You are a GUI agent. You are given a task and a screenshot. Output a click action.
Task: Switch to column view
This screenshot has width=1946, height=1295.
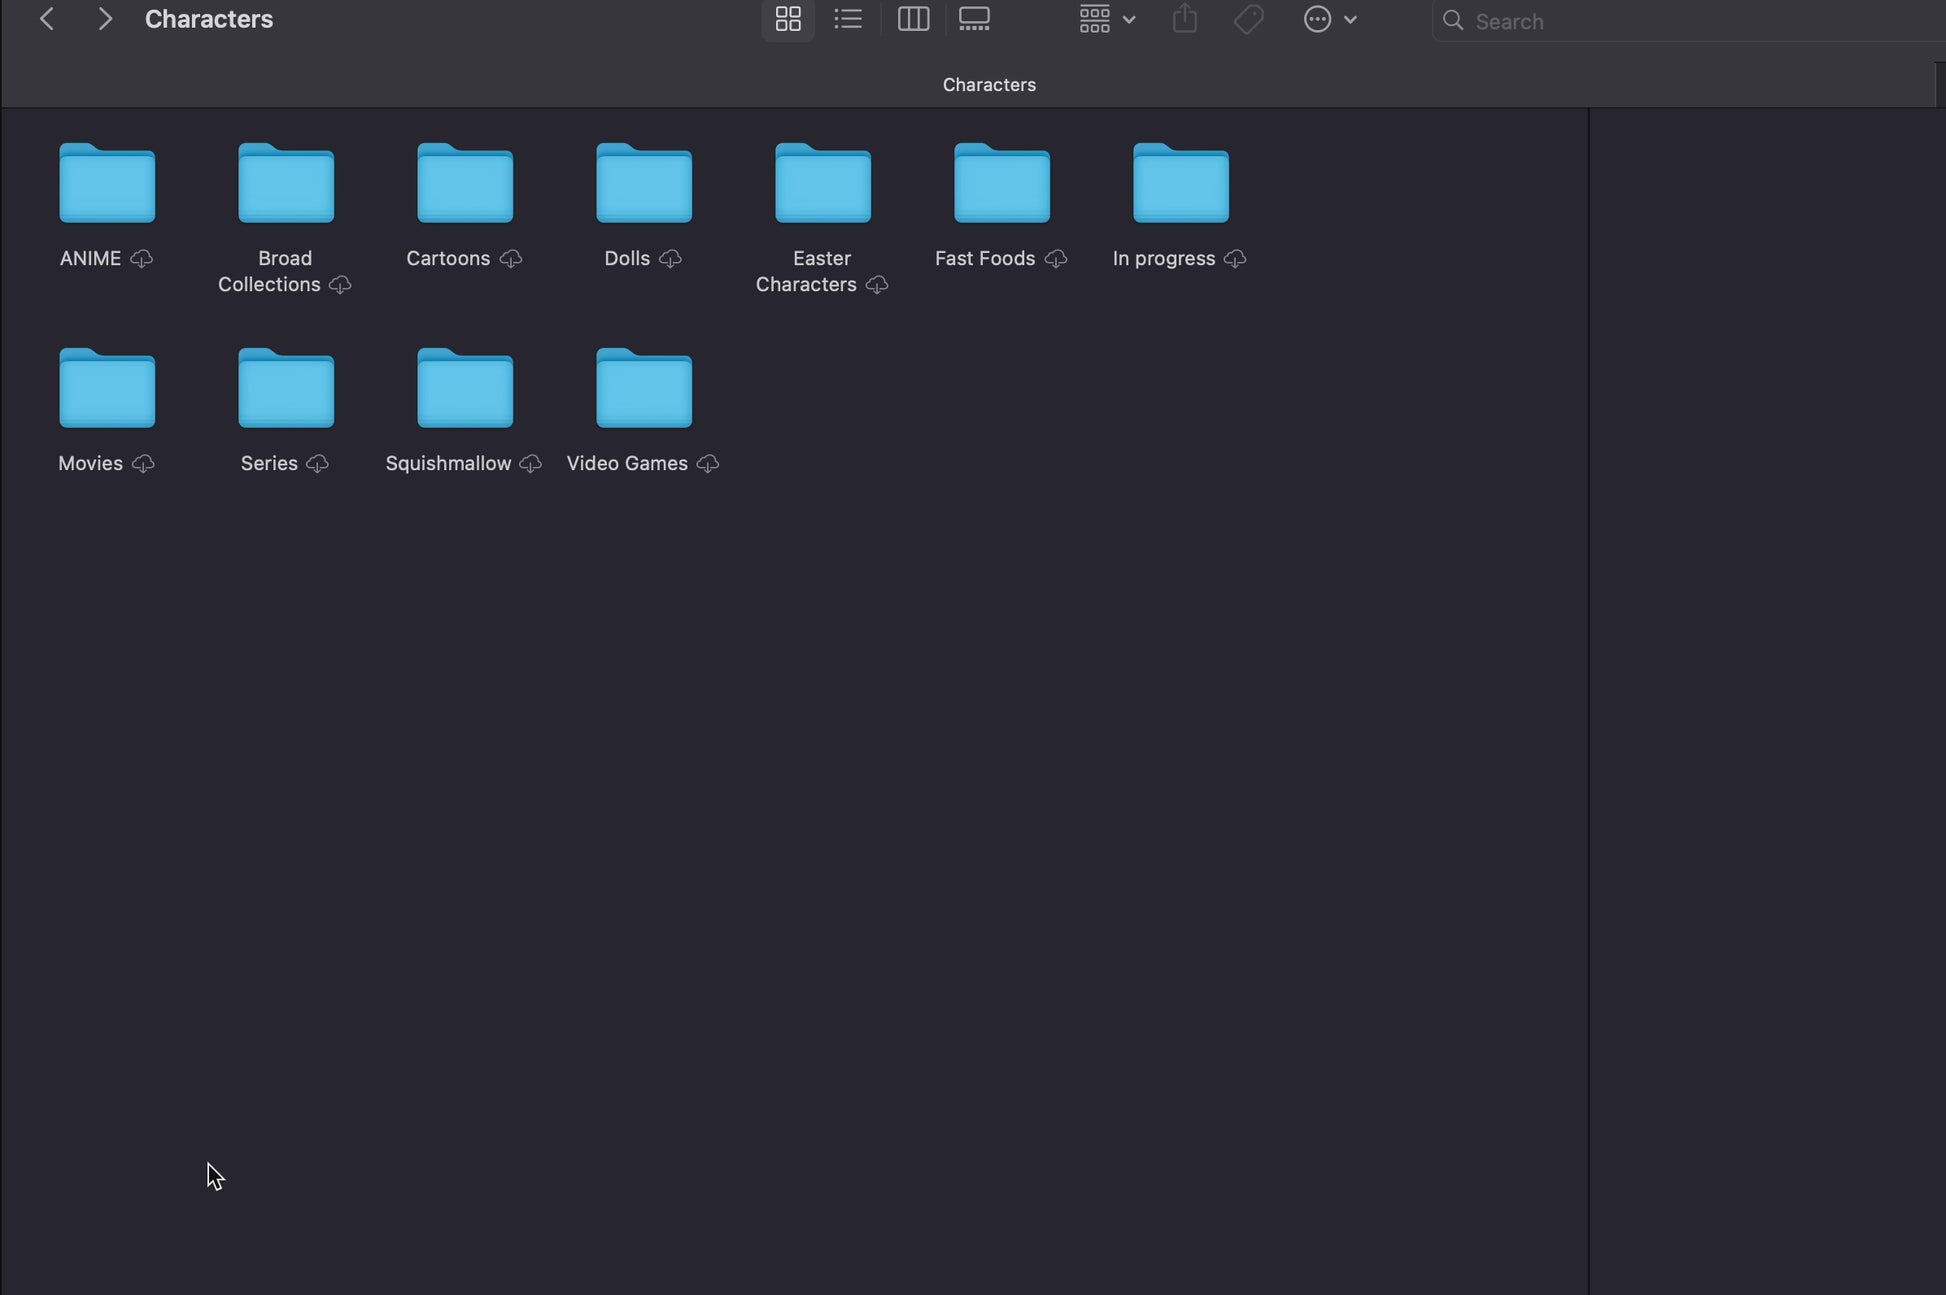click(x=913, y=19)
